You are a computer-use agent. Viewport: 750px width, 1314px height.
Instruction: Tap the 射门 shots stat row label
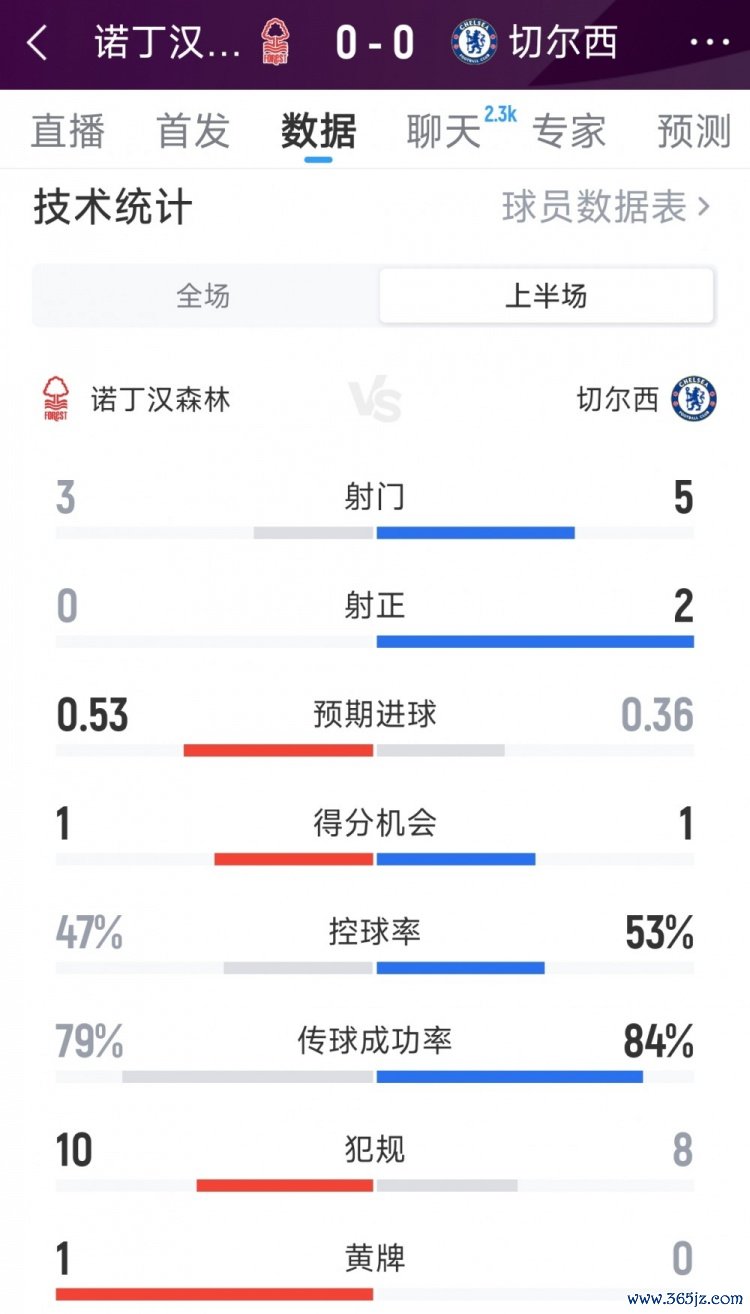click(375, 497)
